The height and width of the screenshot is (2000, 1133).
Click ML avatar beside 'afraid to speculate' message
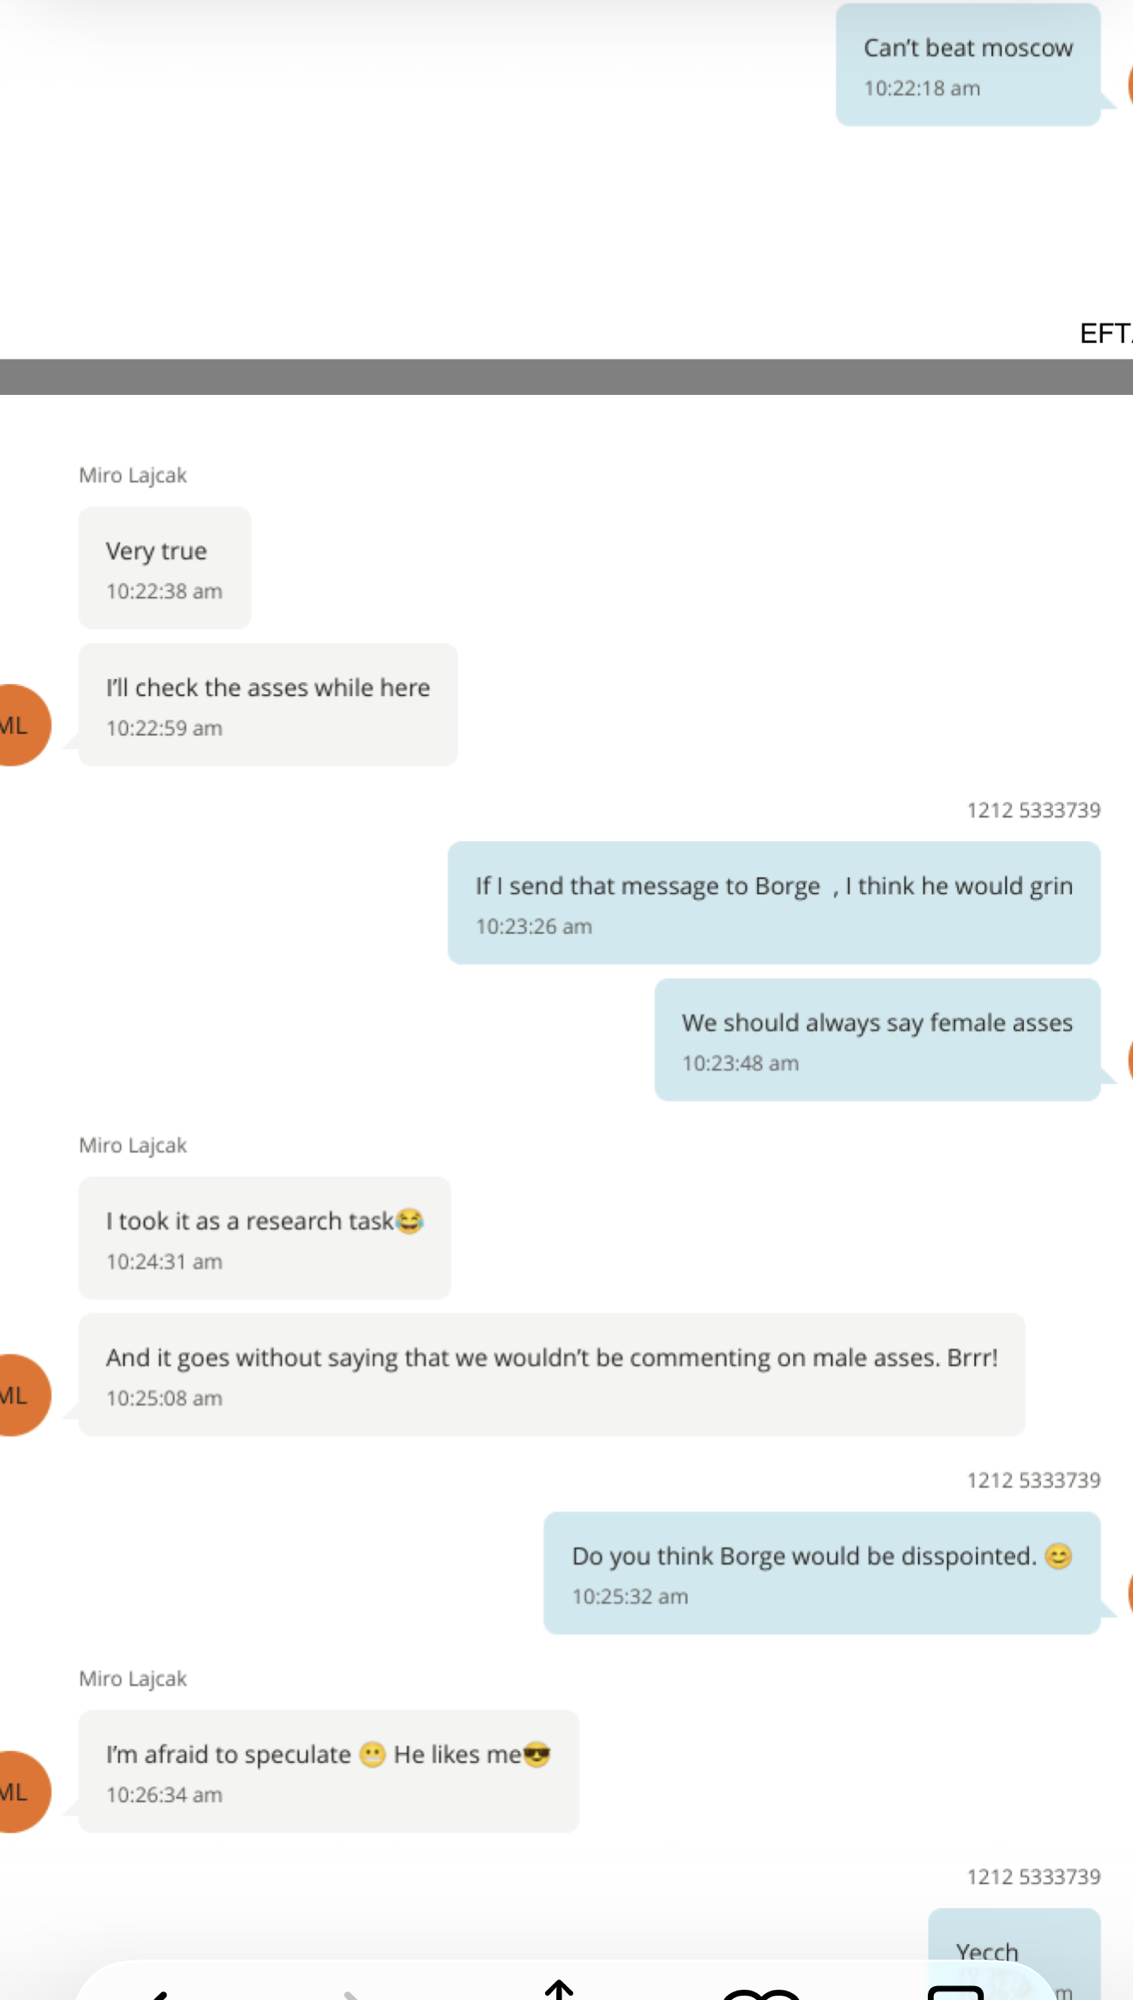(x=18, y=1792)
